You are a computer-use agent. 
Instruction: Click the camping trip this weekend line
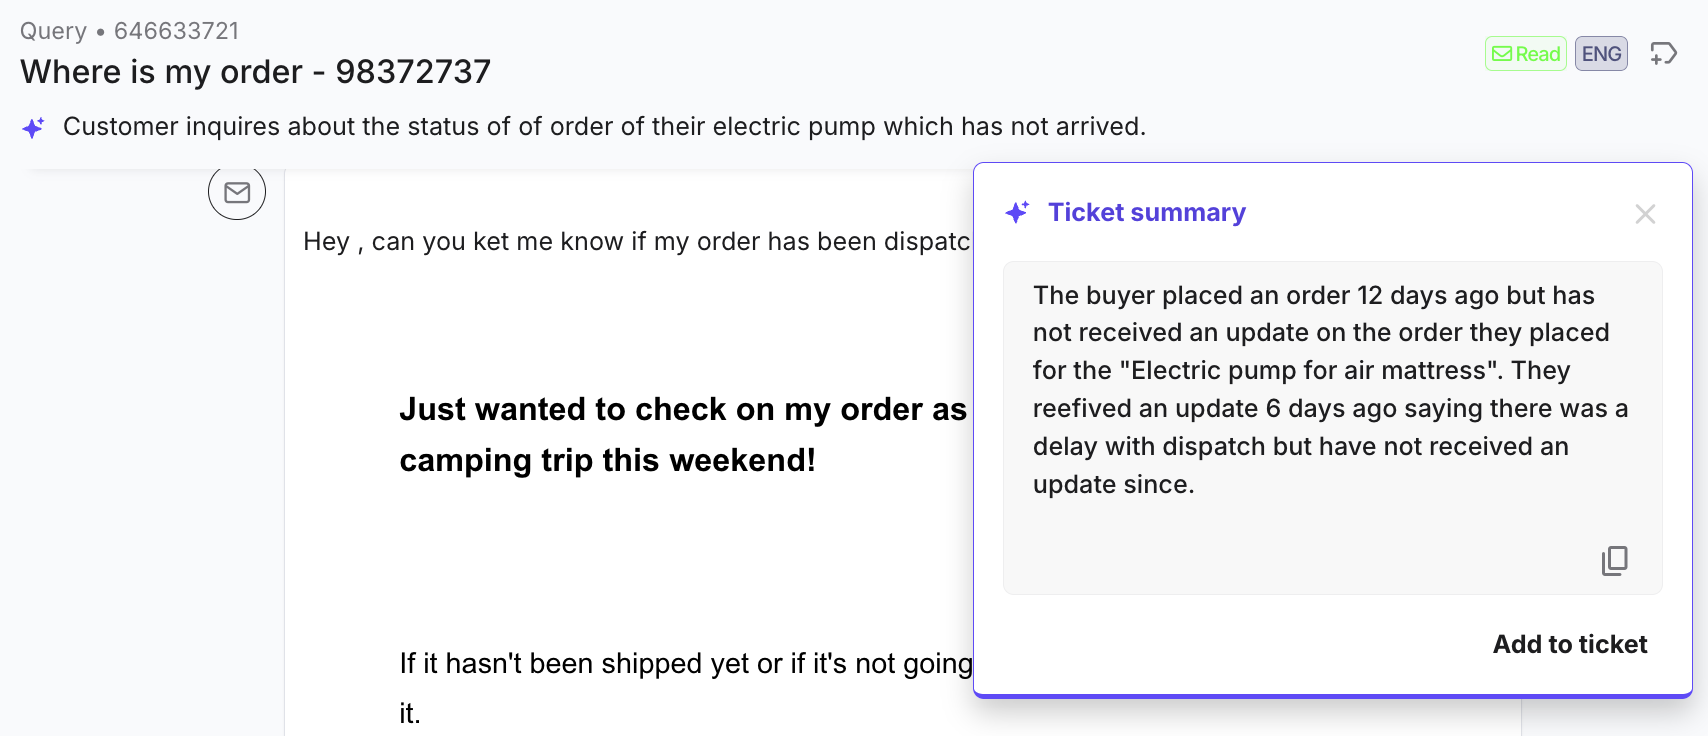click(x=607, y=460)
